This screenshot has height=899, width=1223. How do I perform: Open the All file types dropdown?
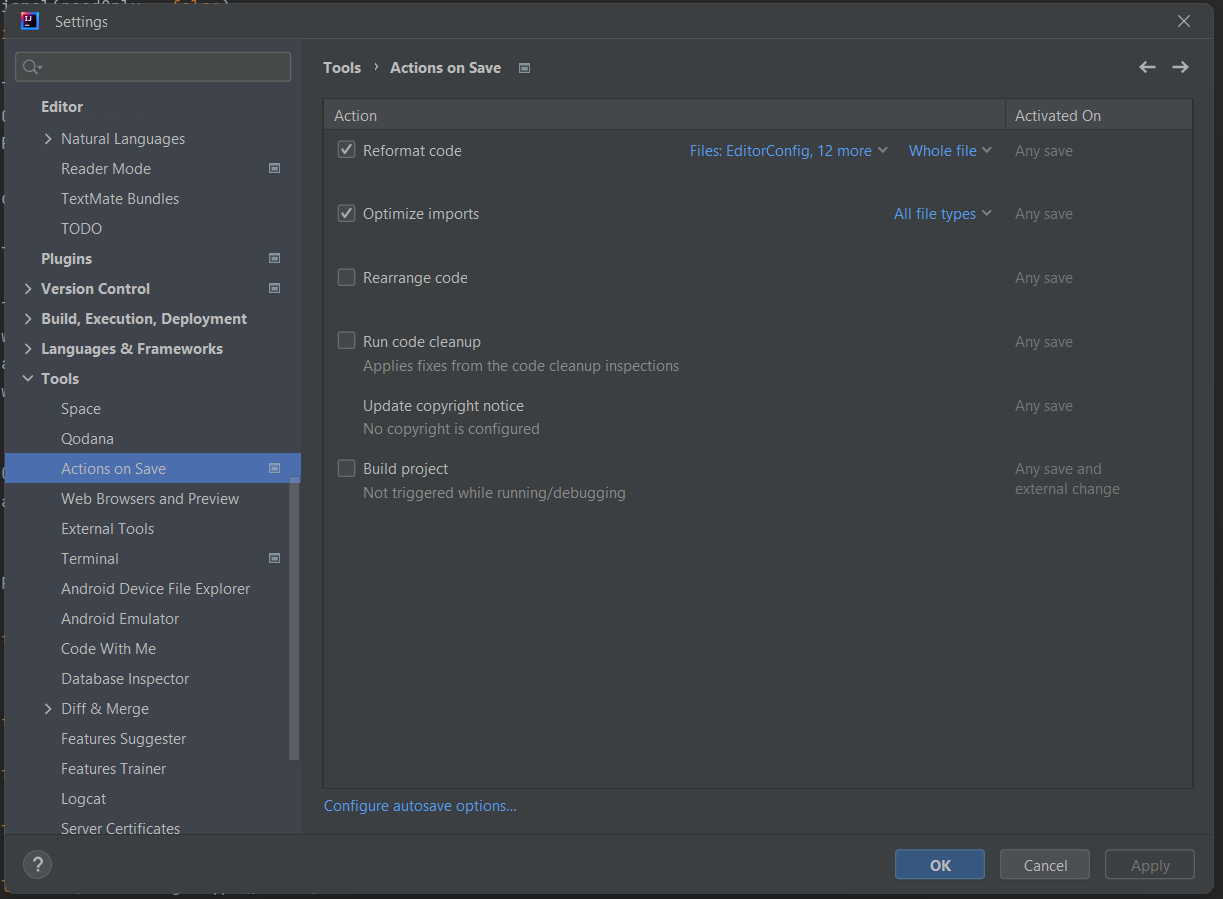[942, 214]
